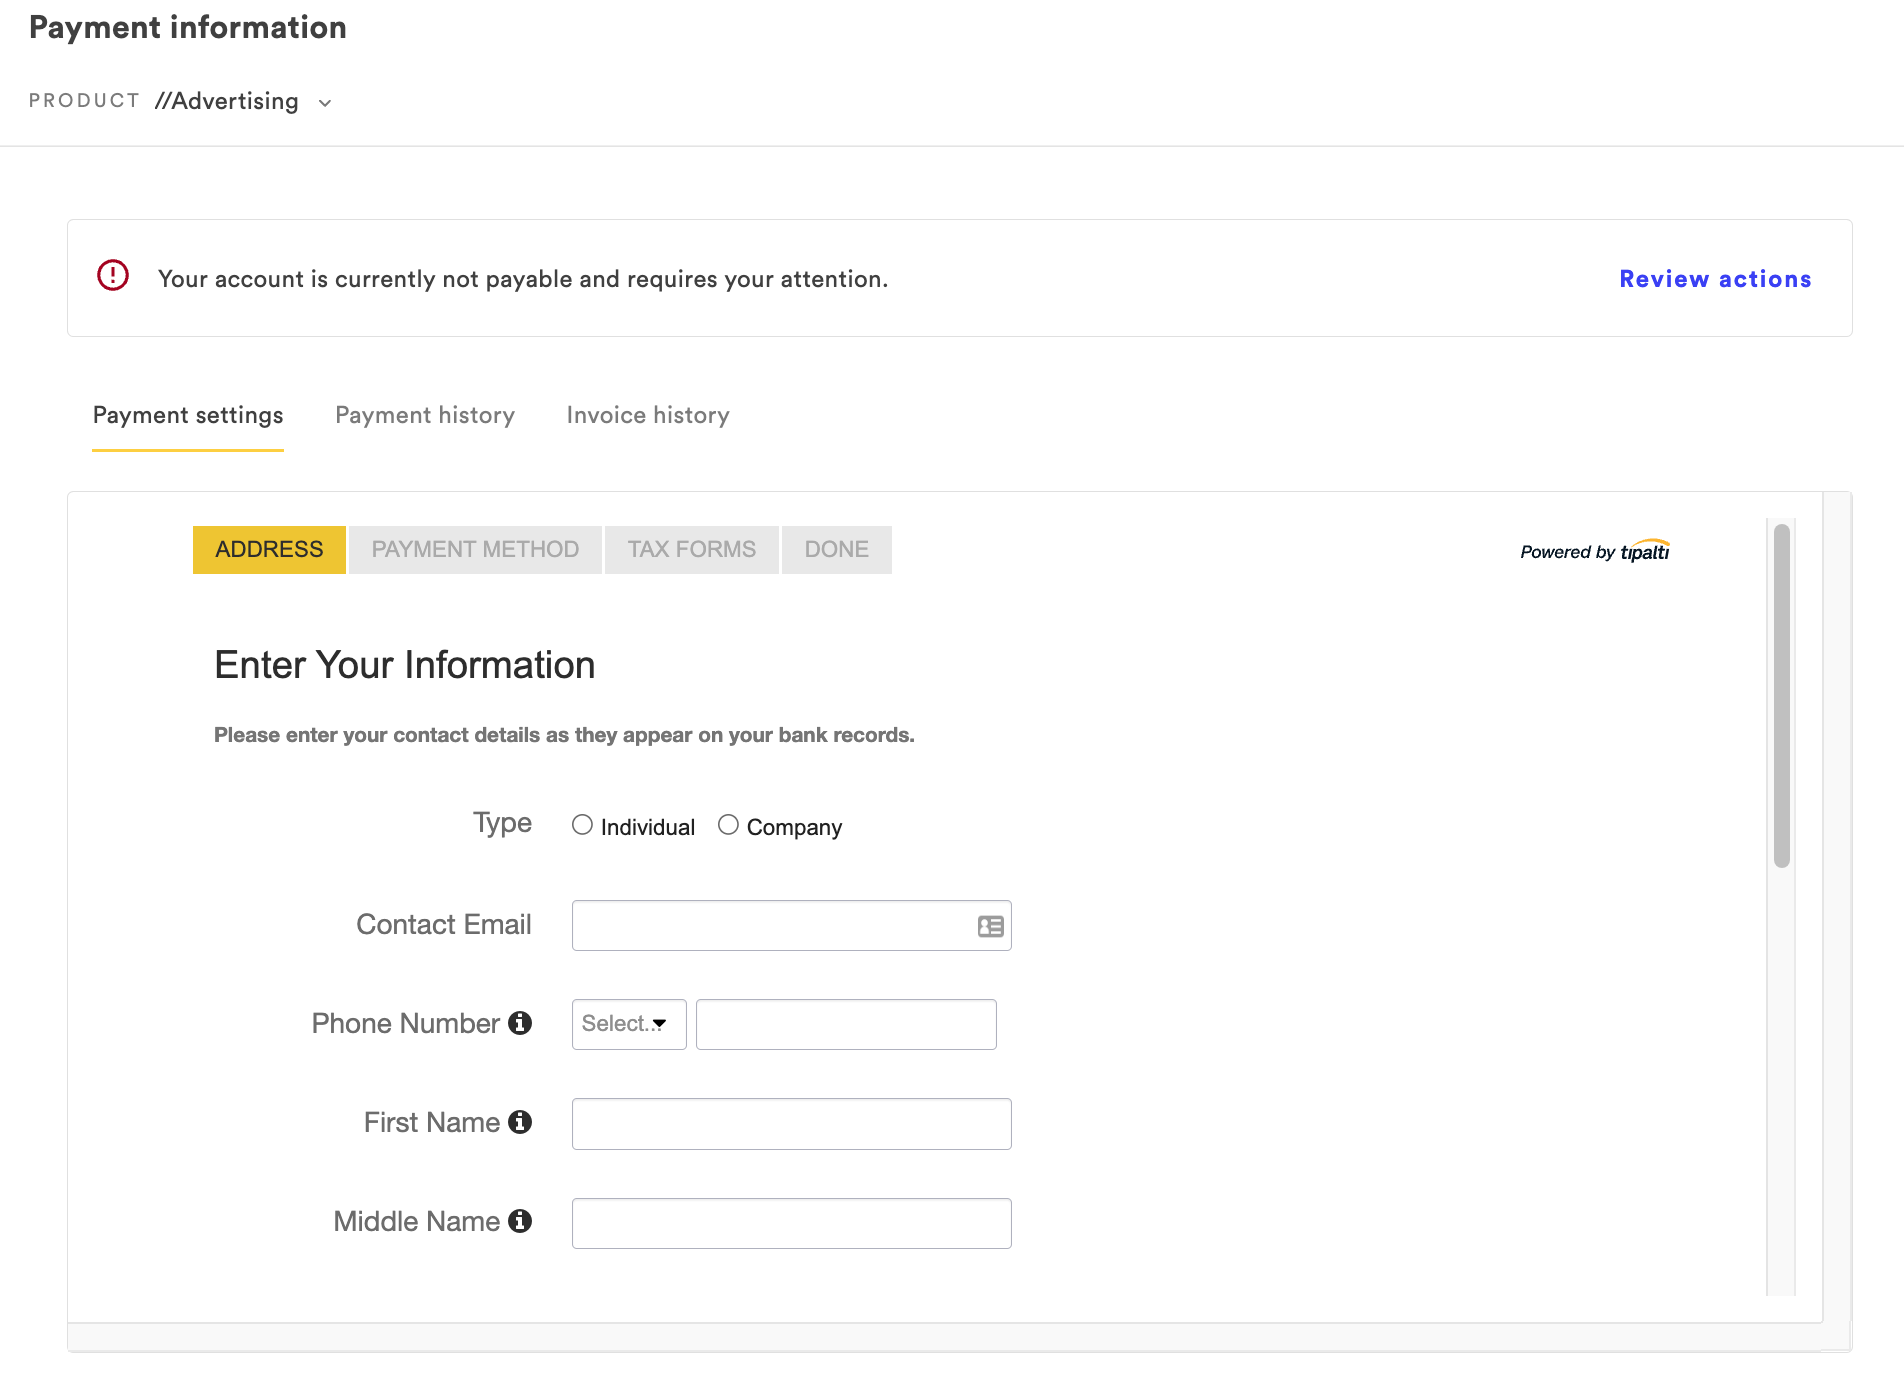Image resolution: width=1904 pixels, height=1386 pixels.
Task: Click the ADDRESS step button
Action: pyautogui.click(x=269, y=550)
